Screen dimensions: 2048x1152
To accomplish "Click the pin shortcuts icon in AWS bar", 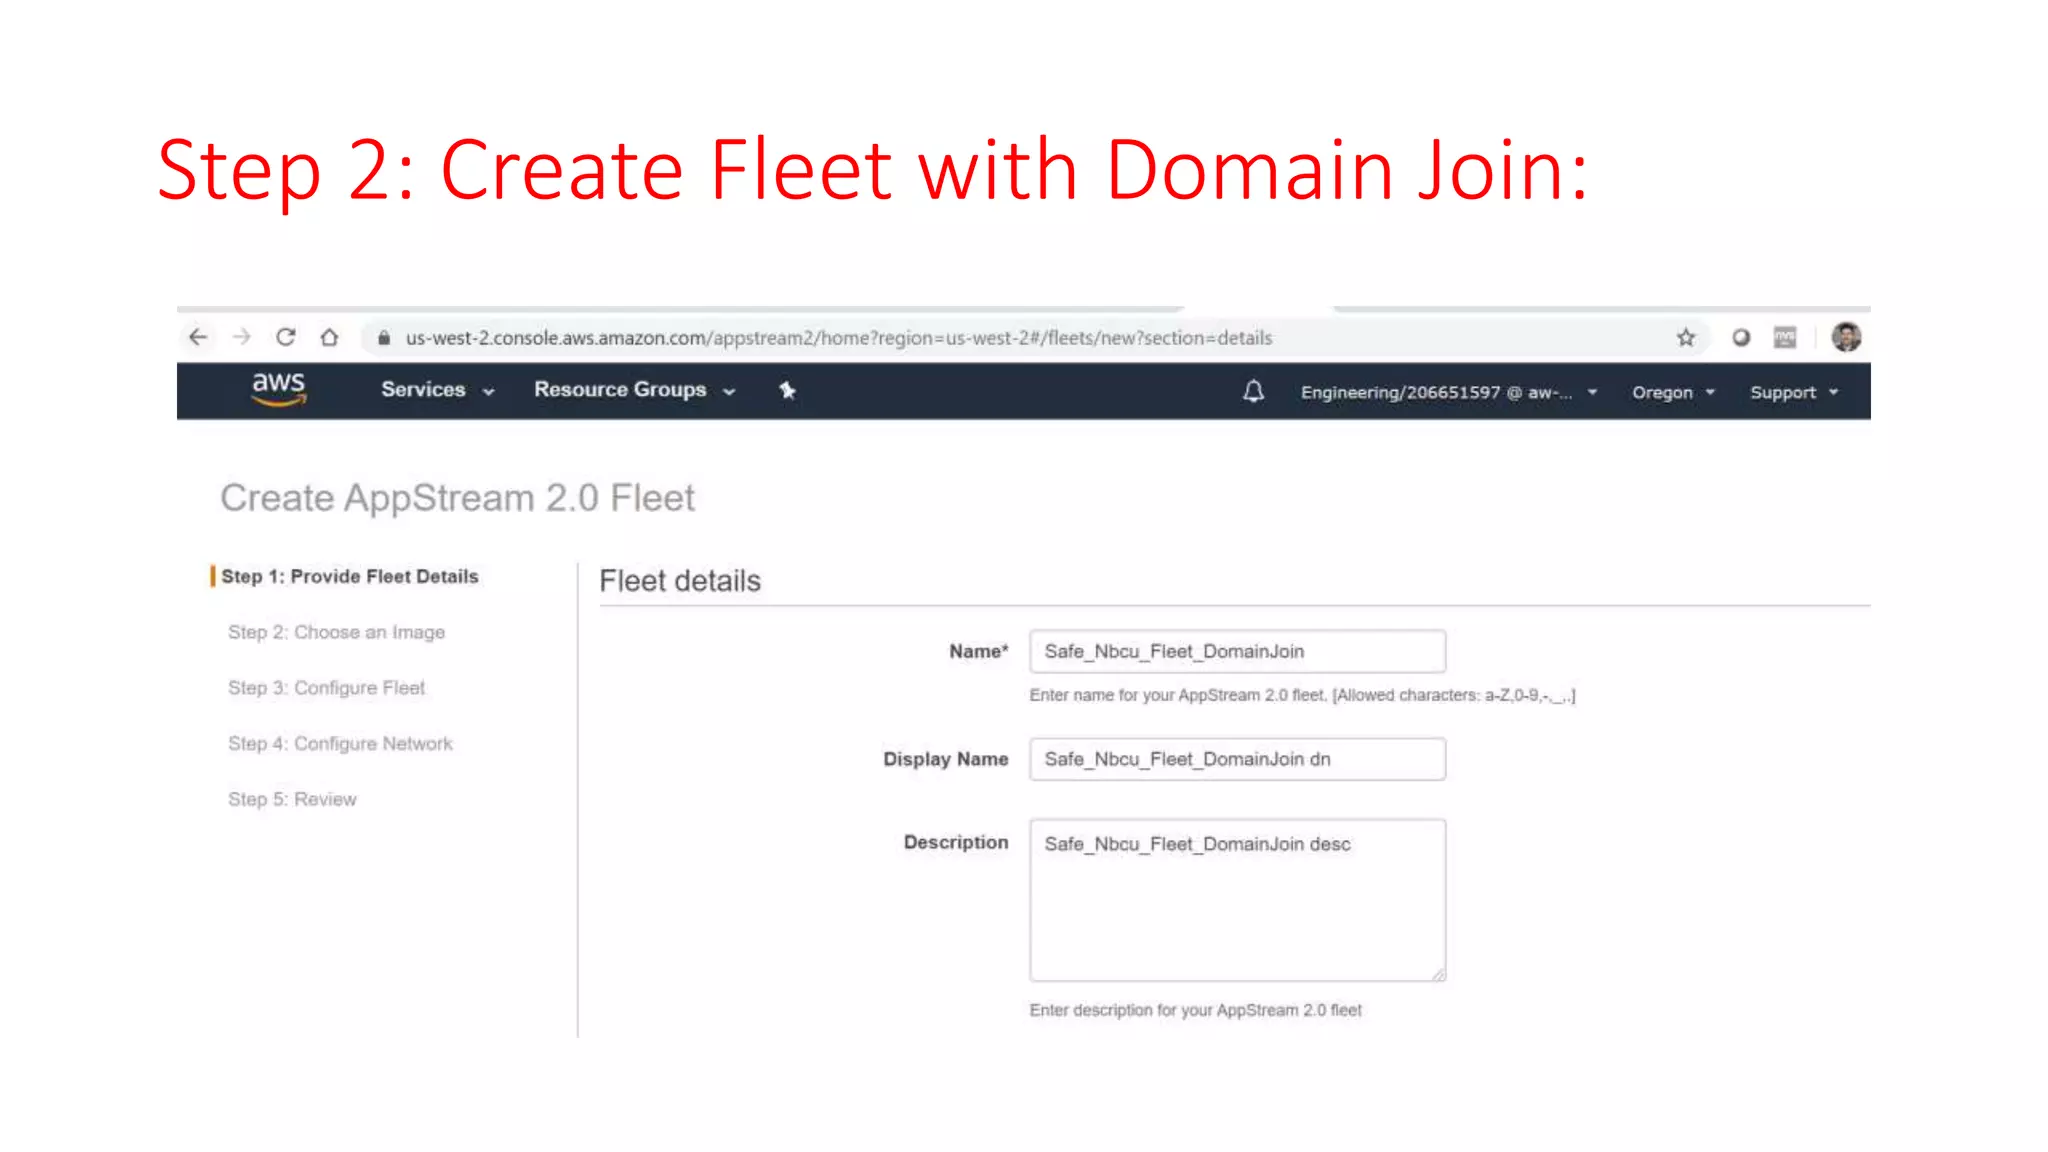I will [x=788, y=390].
